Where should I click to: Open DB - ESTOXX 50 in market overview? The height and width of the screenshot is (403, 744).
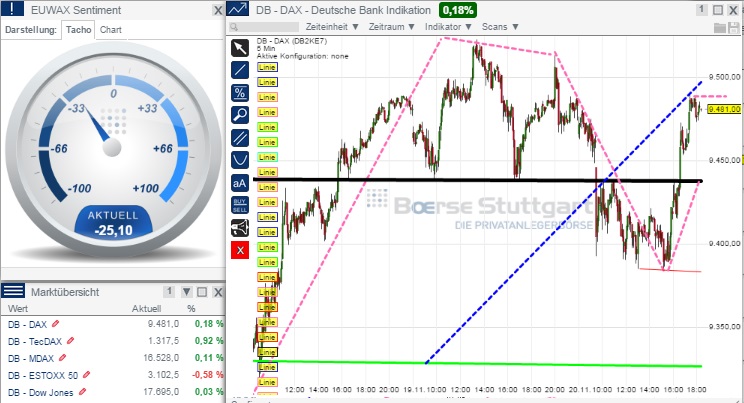(x=43, y=375)
